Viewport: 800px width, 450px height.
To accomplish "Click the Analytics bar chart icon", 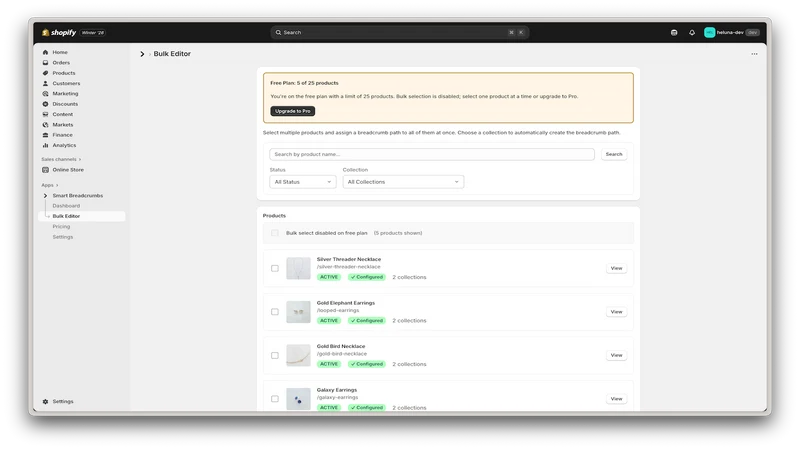I will tap(45, 145).
